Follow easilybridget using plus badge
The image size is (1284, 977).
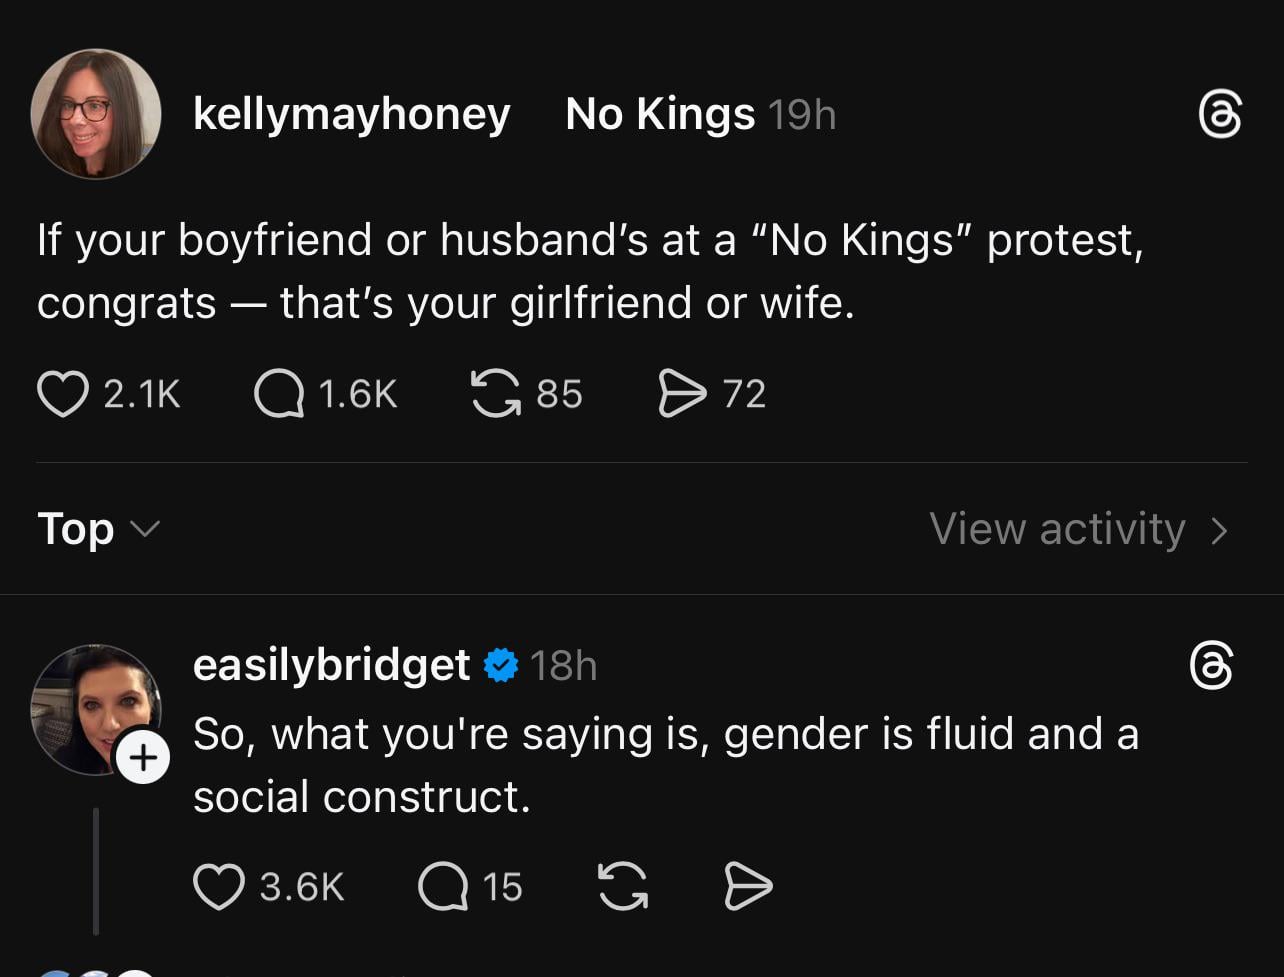[x=143, y=758]
